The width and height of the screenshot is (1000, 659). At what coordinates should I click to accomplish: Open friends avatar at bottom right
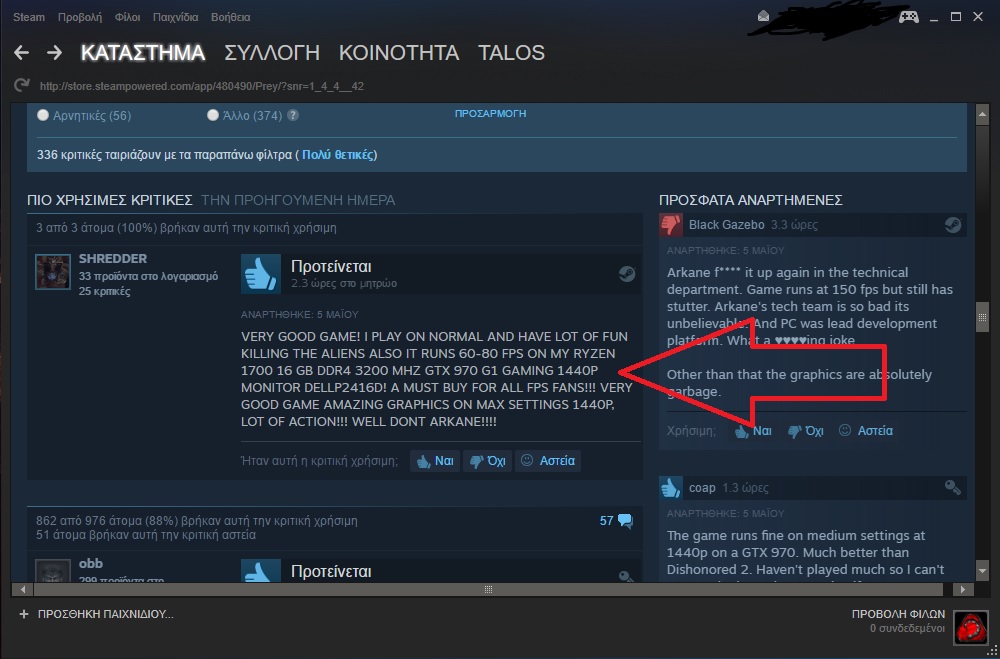tap(970, 627)
